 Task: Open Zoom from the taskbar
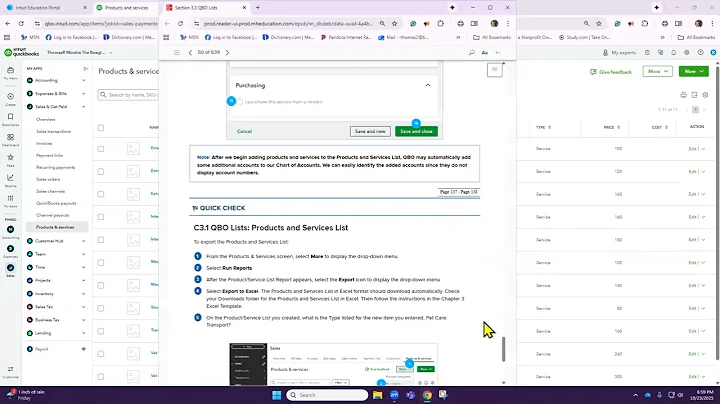click(x=394, y=395)
